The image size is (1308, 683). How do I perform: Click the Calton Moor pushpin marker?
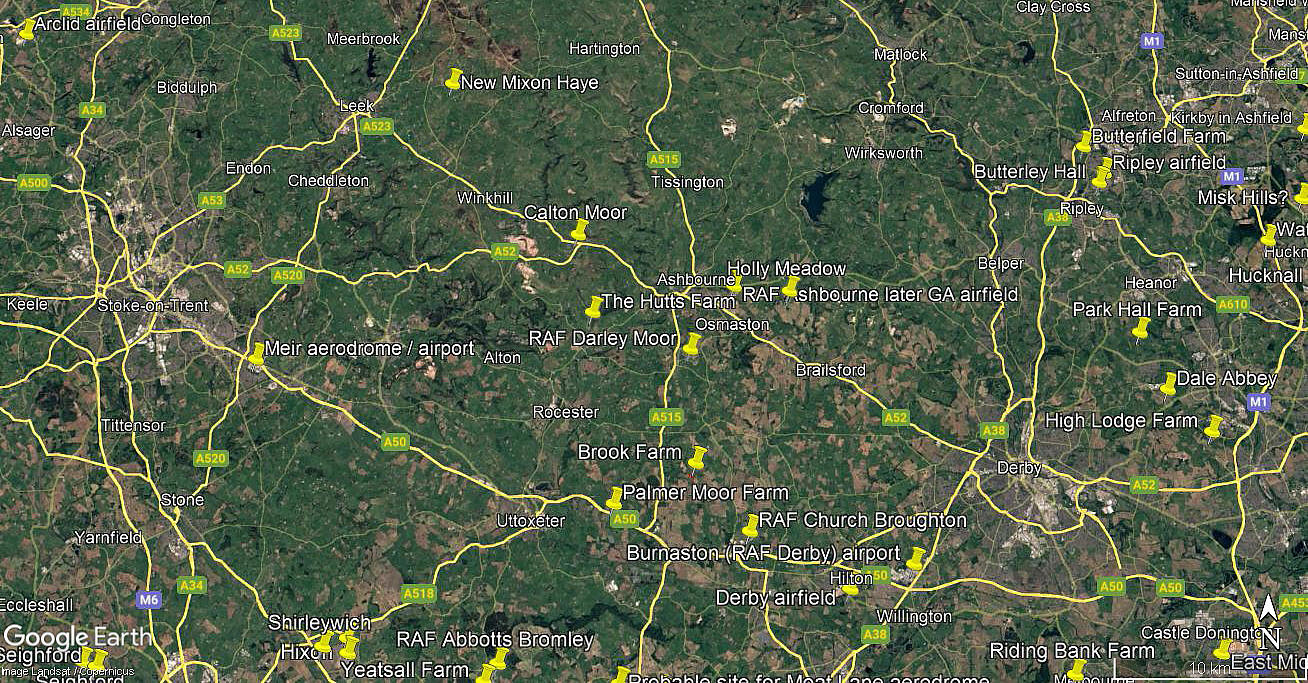[579, 229]
